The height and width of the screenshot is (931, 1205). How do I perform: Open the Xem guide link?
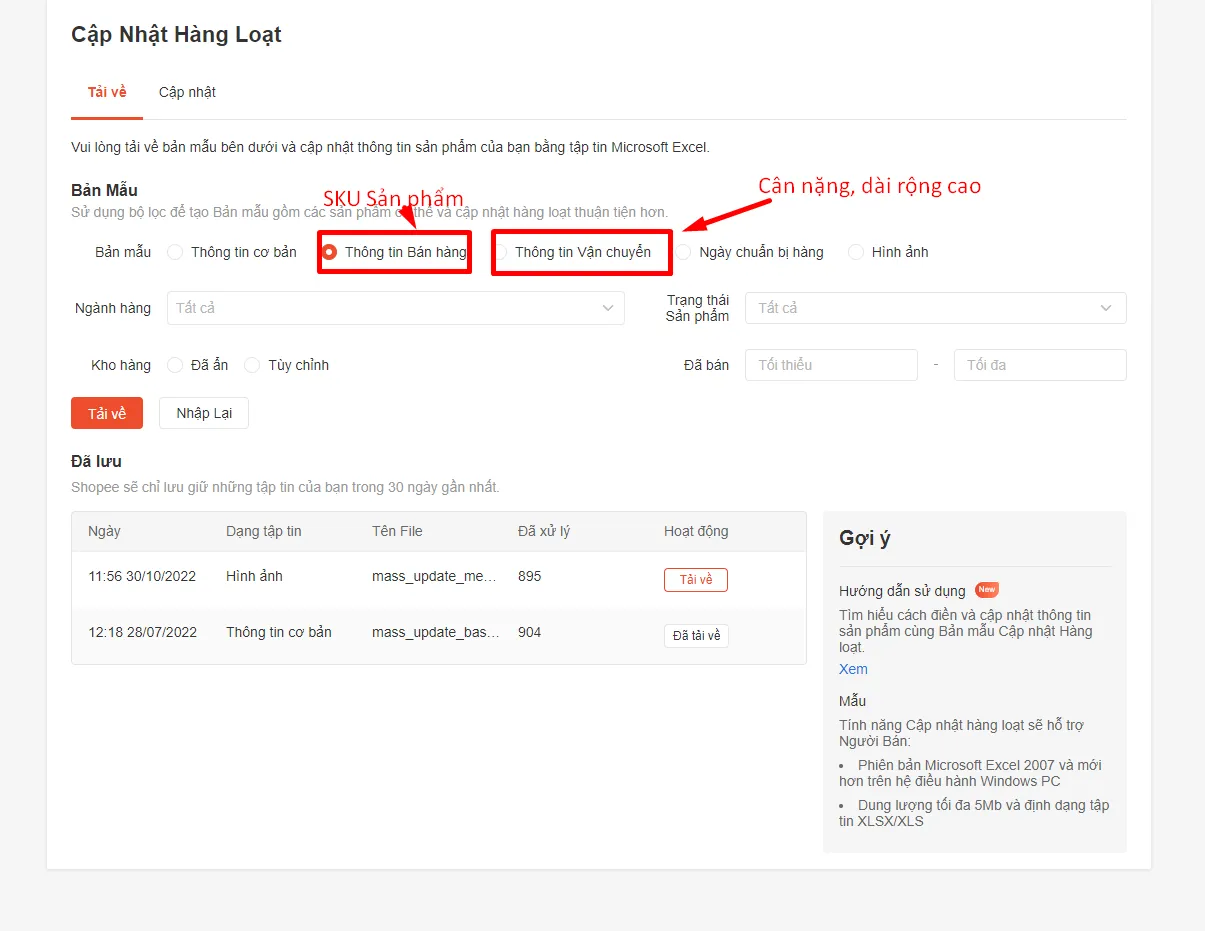(x=853, y=669)
